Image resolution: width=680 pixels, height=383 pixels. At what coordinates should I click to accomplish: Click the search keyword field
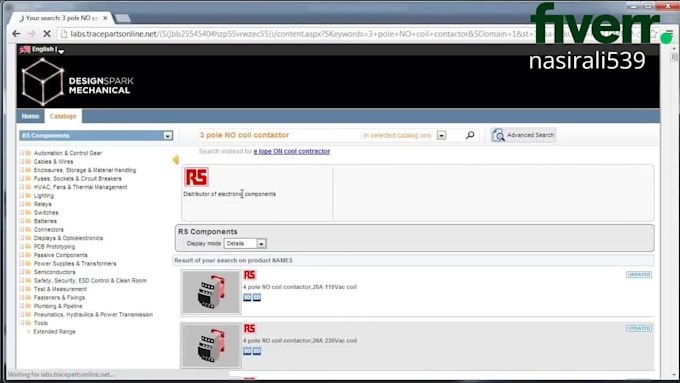(279, 135)
